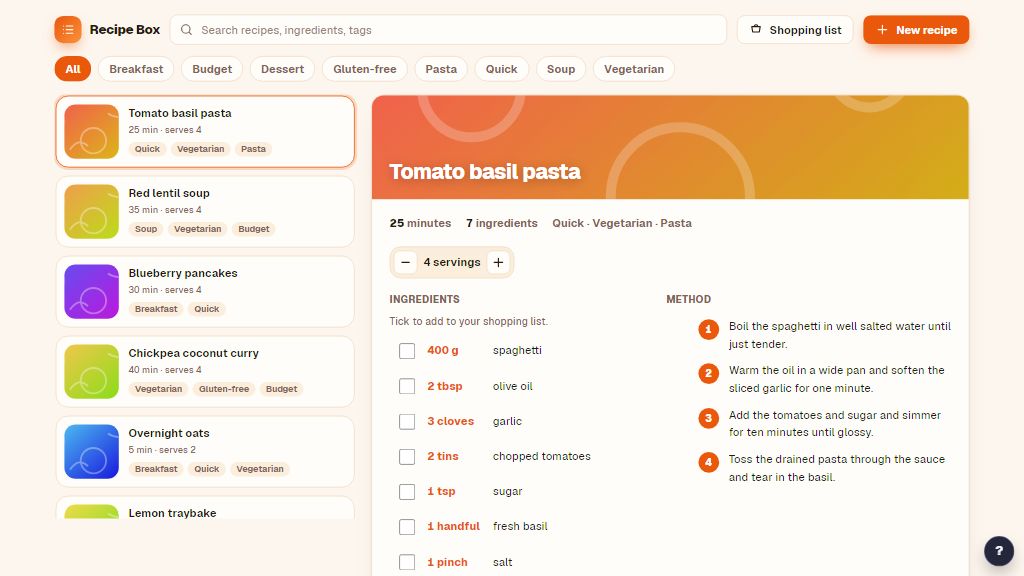This screenshot has width=1024, height=576.
Task: Click the INGREDIENTS section heading
Action: coord(424,299)
